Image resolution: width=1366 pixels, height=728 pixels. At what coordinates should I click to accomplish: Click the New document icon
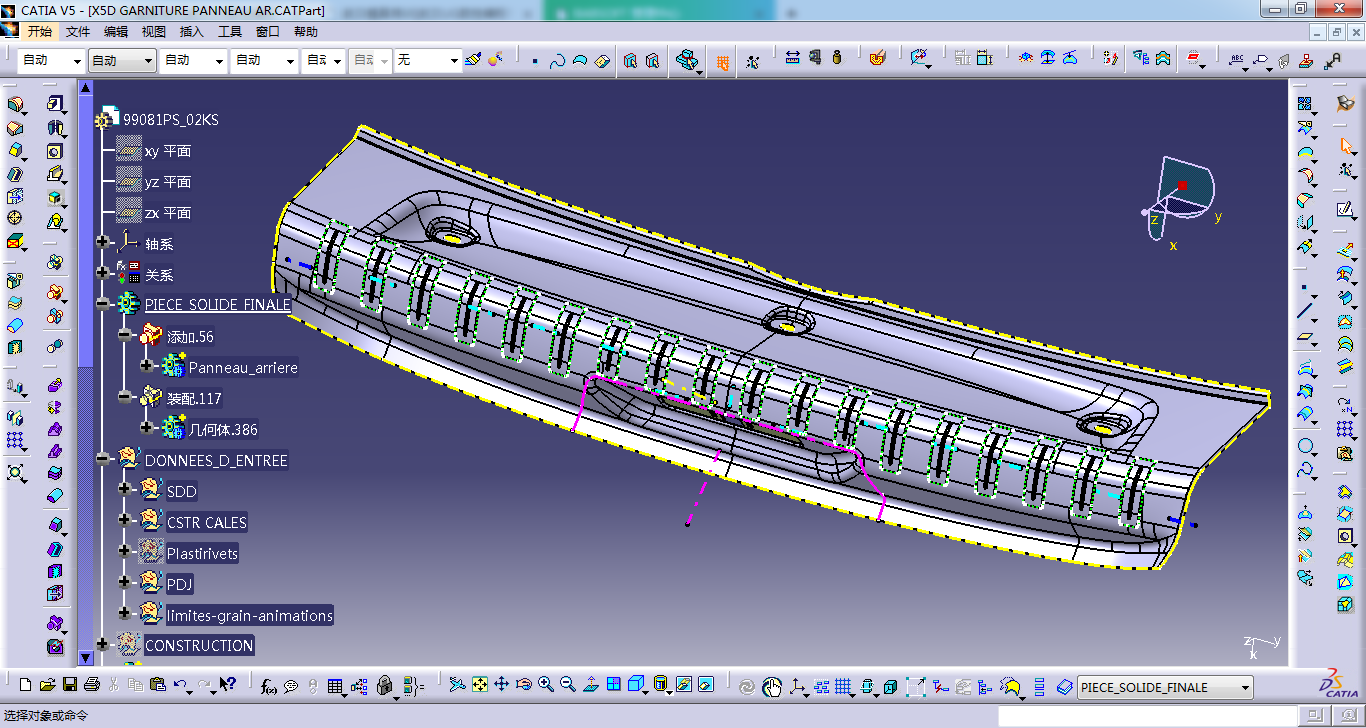pos(25,685)
